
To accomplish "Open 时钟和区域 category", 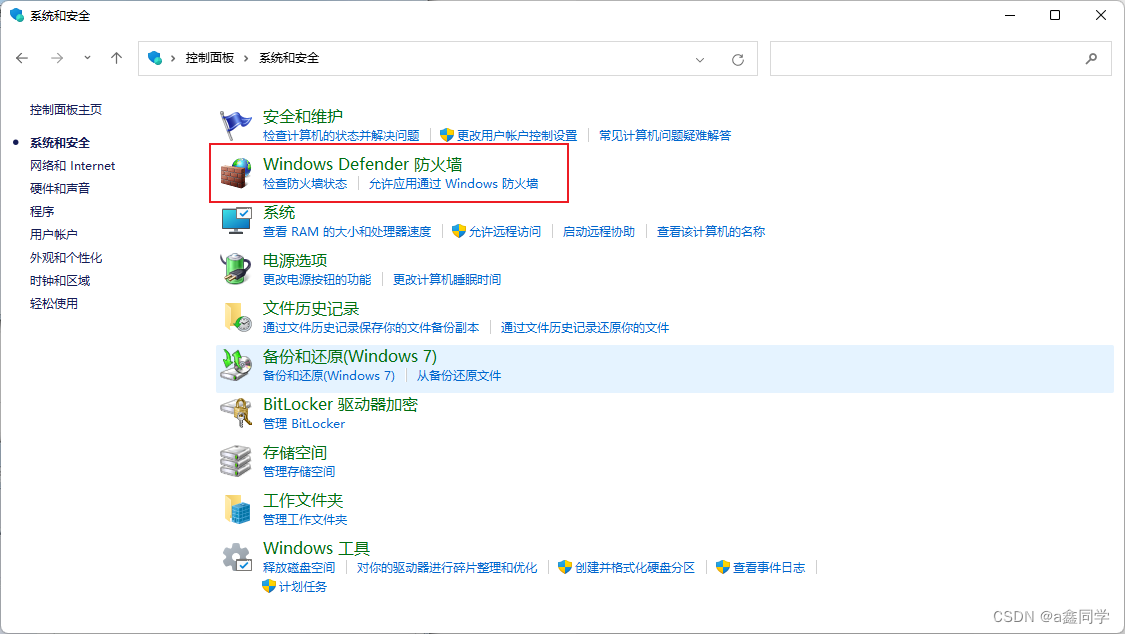I will (x=60, y=280).
